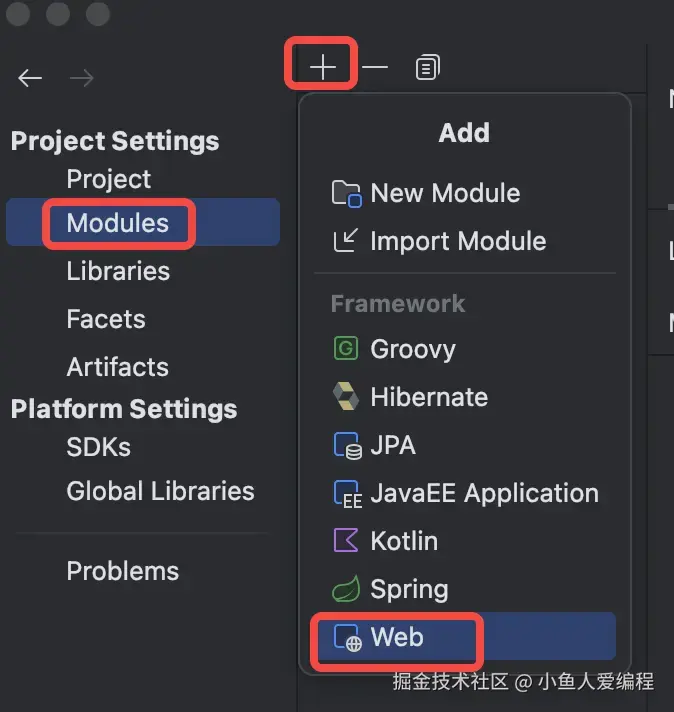The height and width of the screenshot is (712, 674).
Task: Open Facets settings
Action: pos(106,319)
